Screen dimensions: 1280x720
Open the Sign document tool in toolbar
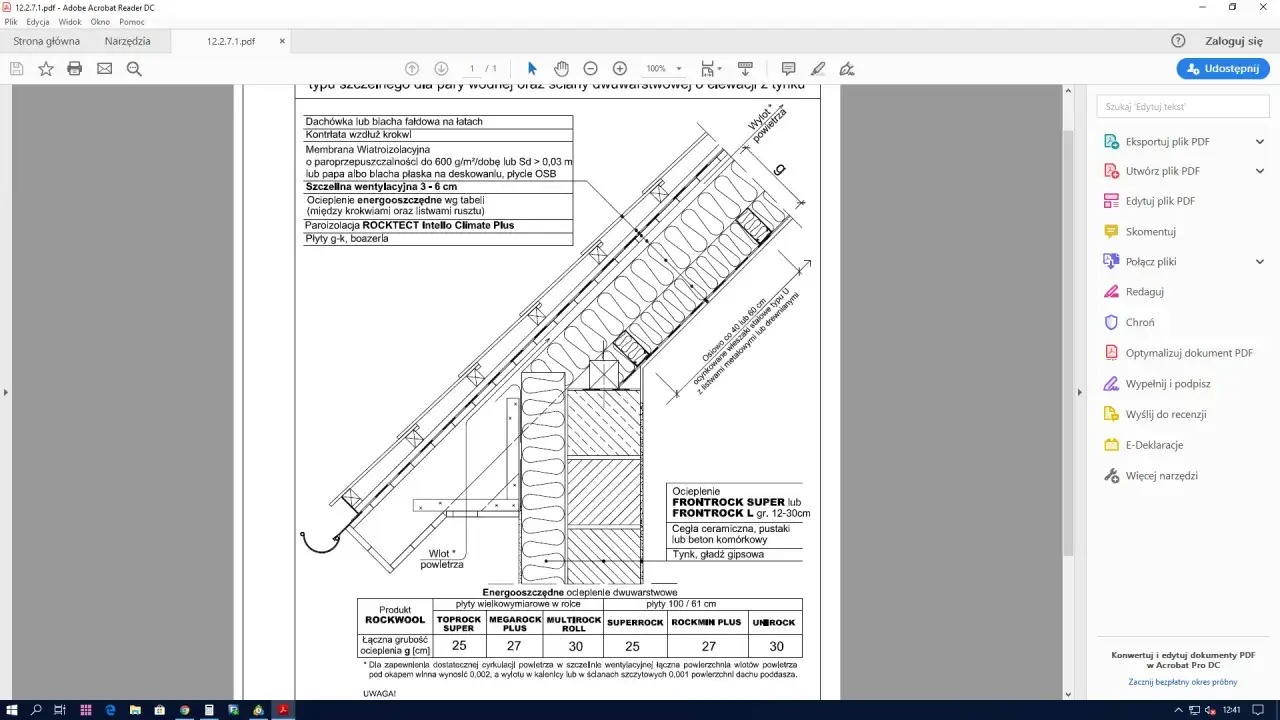[x=848, y=69]
